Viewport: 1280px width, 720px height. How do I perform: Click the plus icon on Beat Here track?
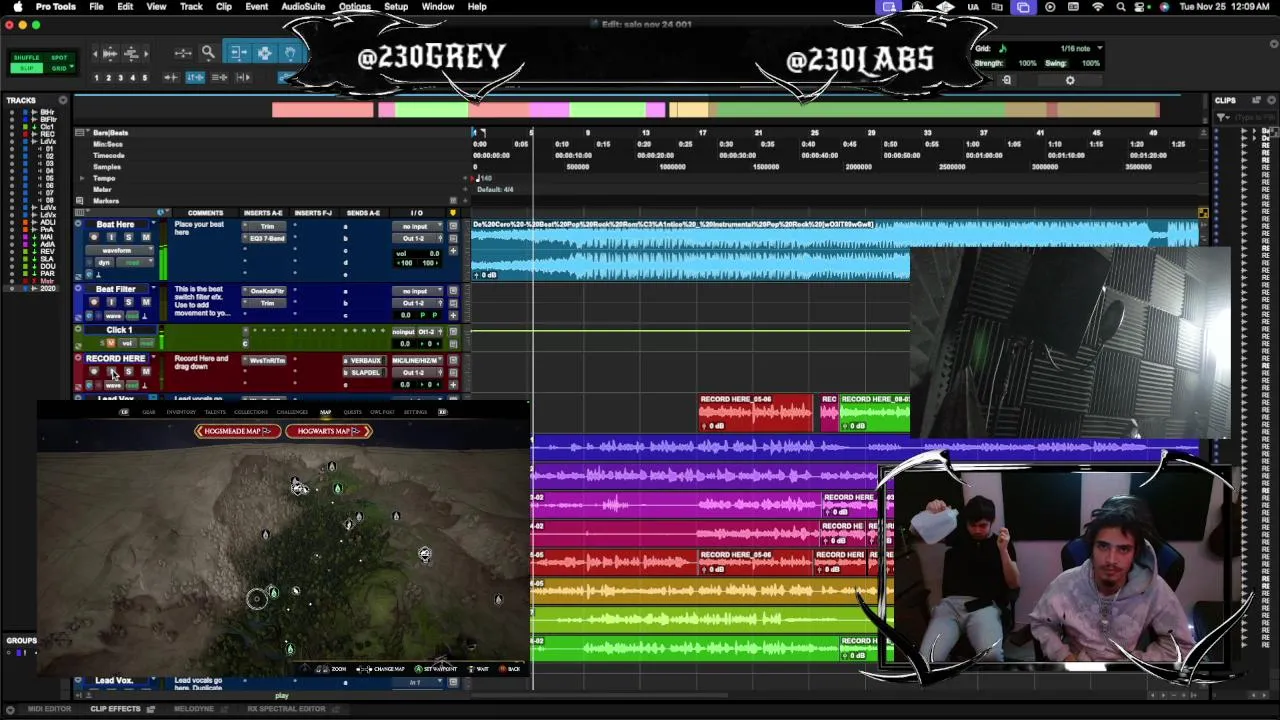[x=453, y=251]
